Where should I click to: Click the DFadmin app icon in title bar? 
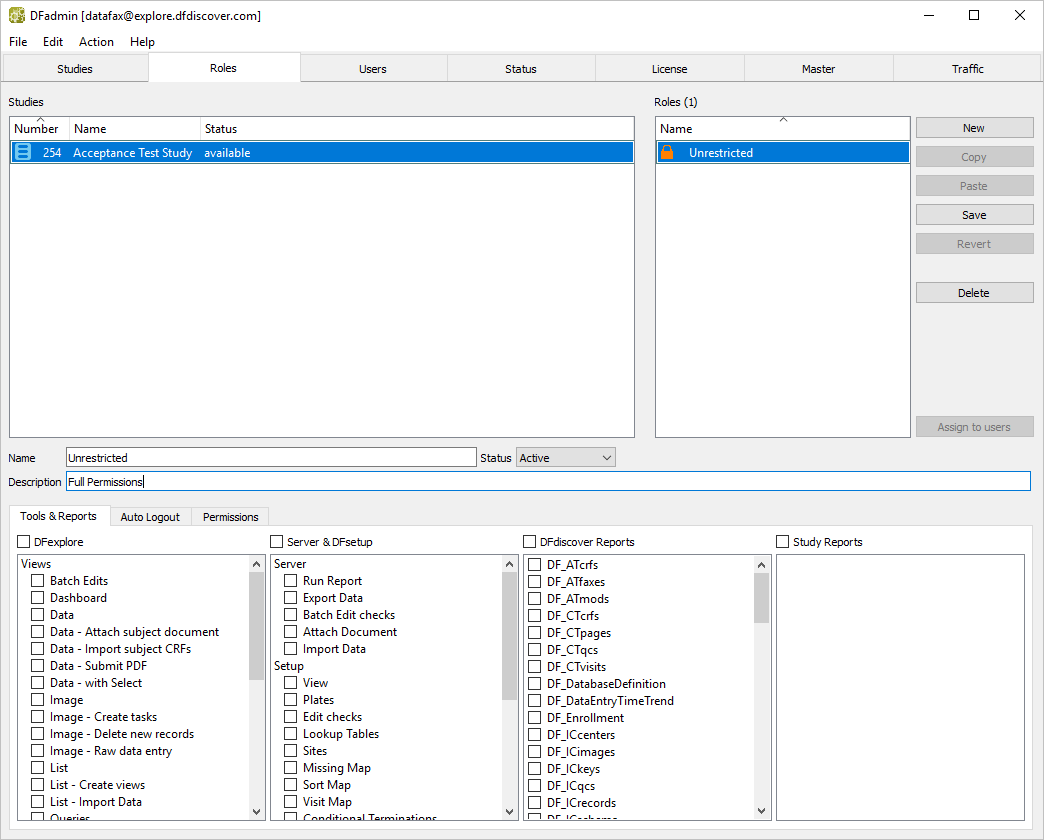point(17,16)
